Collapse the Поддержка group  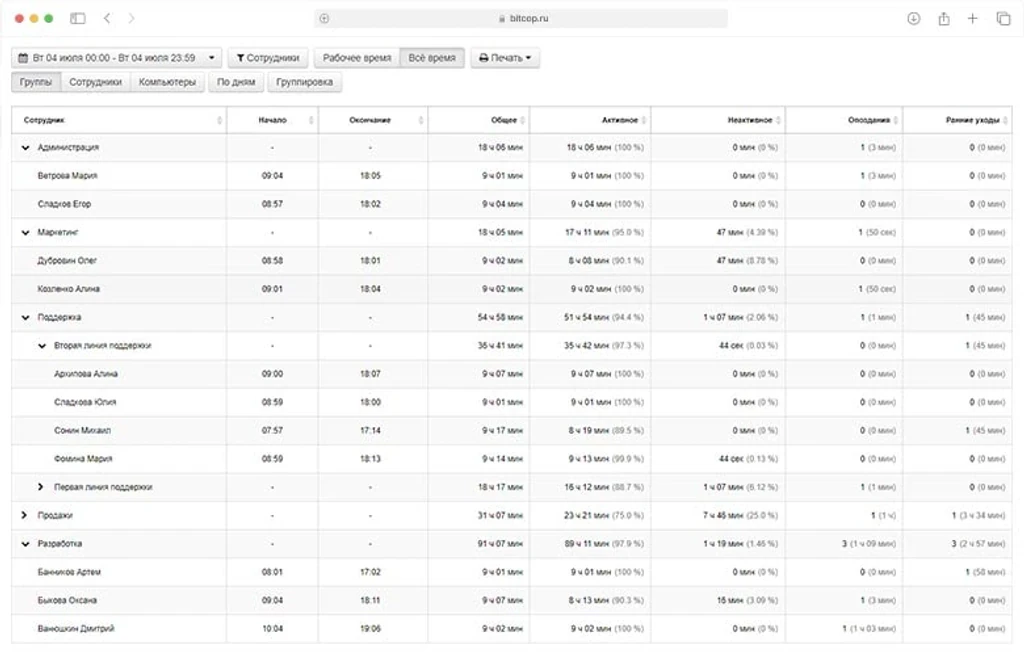click(x=25, y=317)
